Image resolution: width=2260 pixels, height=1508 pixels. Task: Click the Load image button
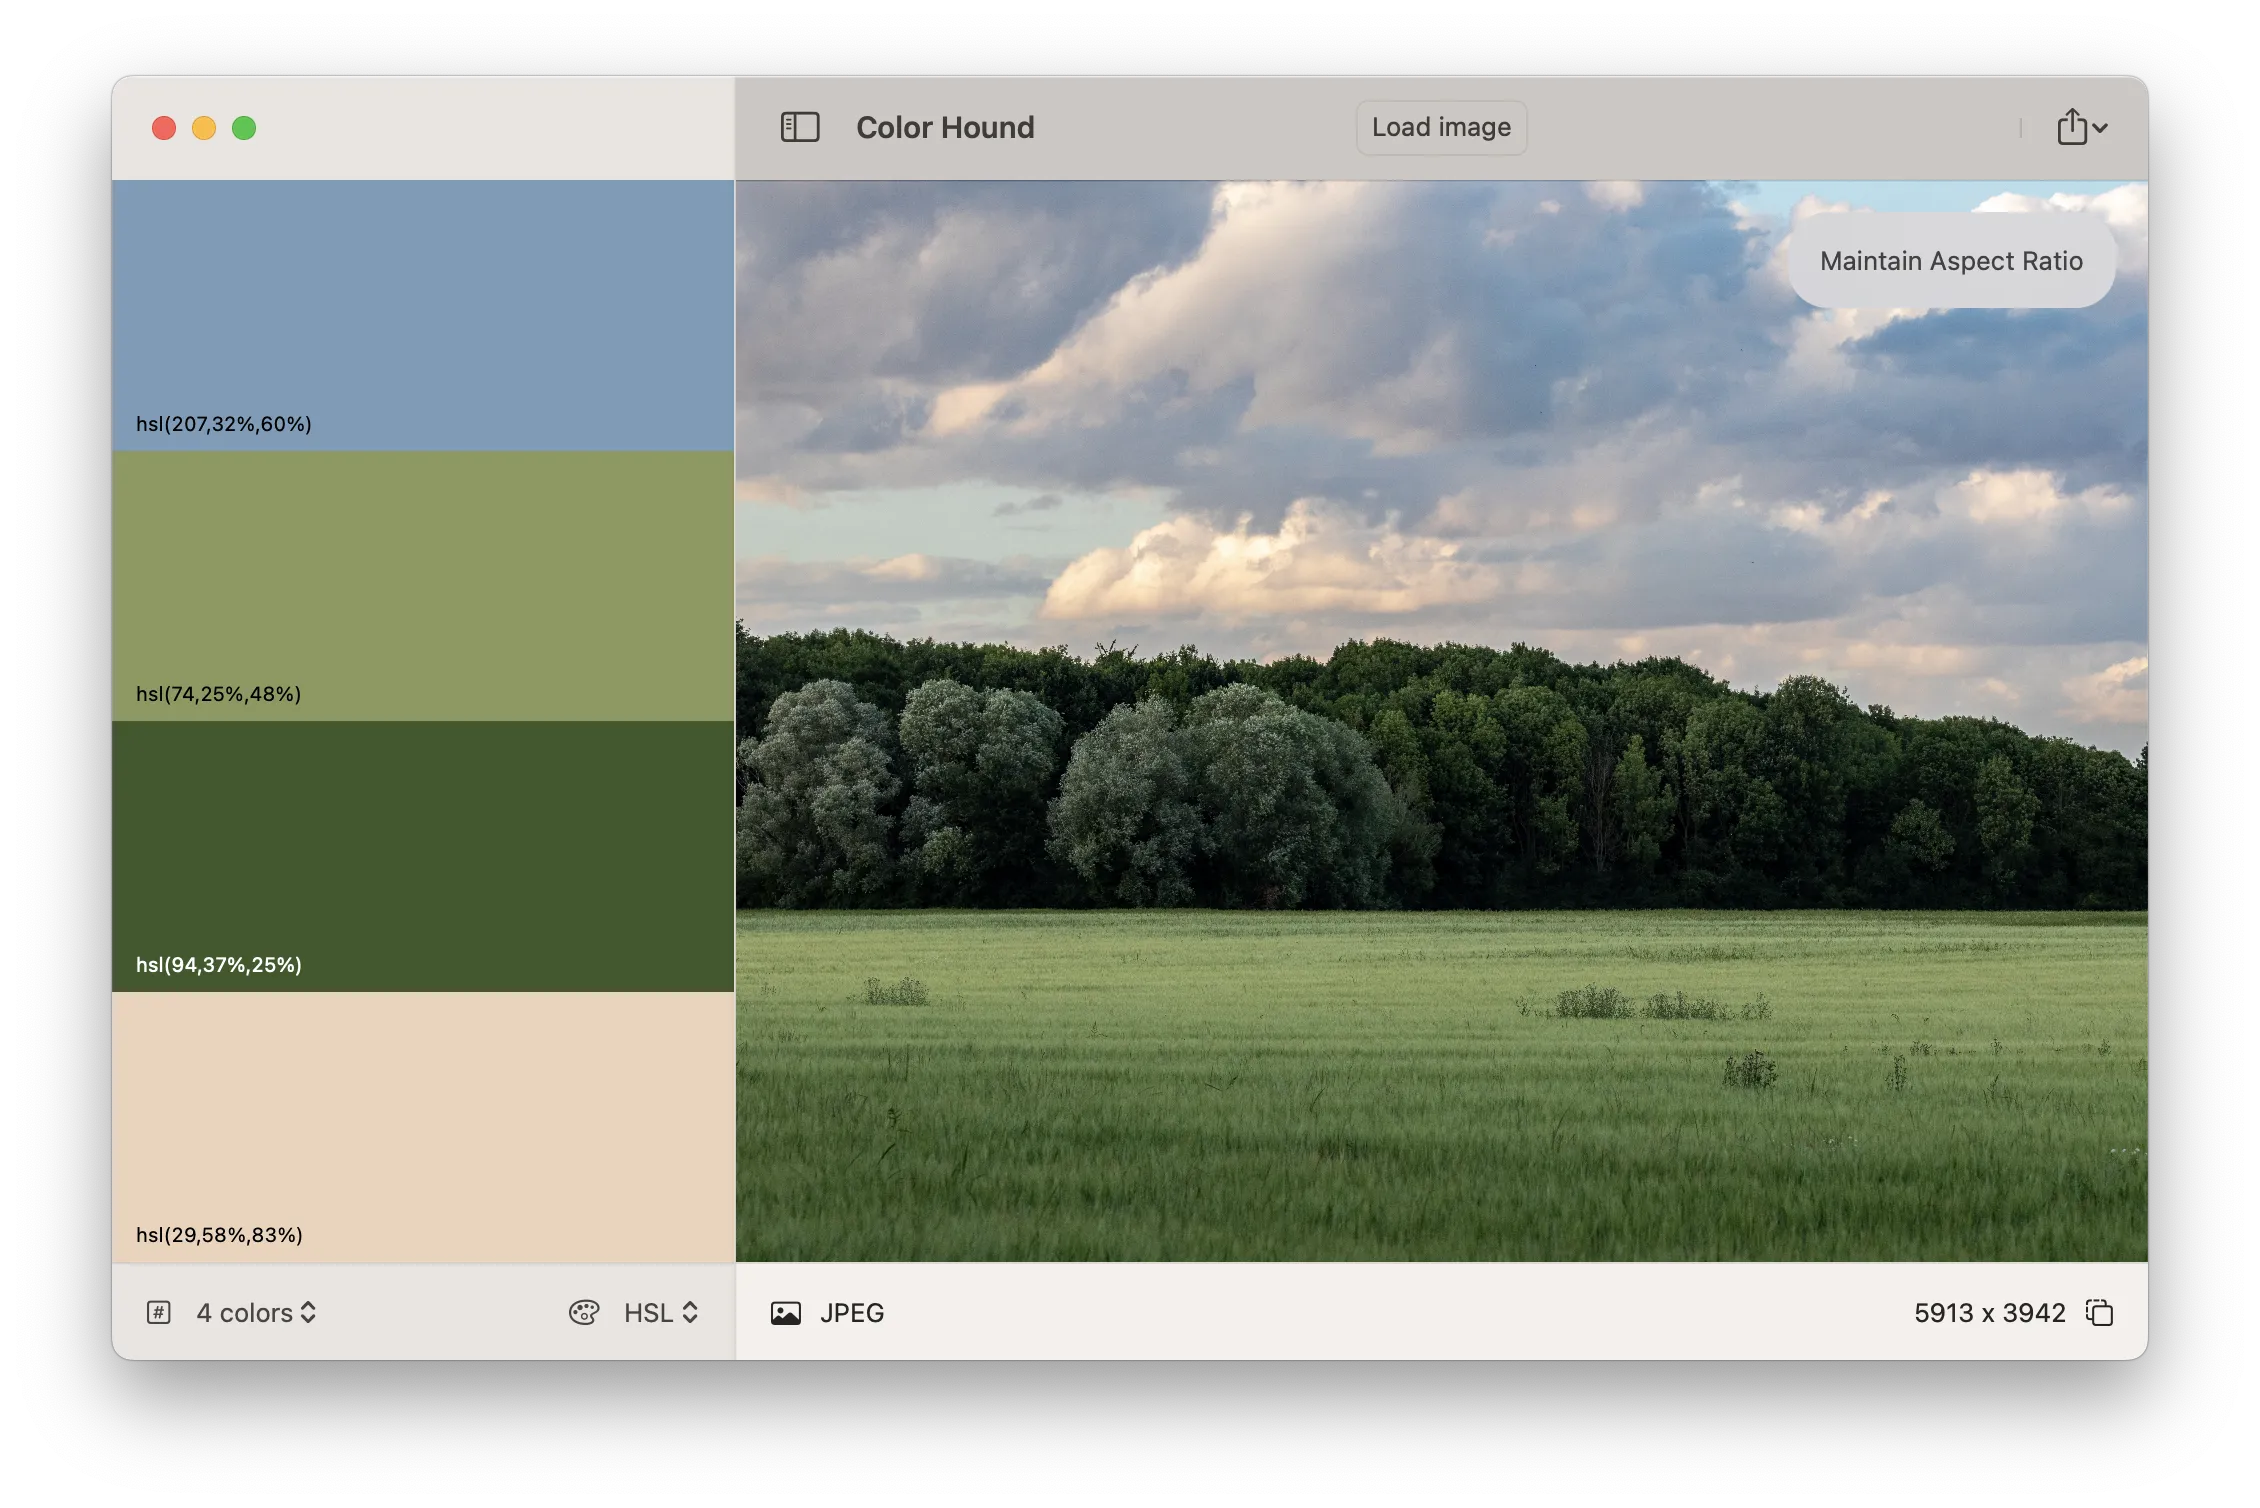point(1440,127)
